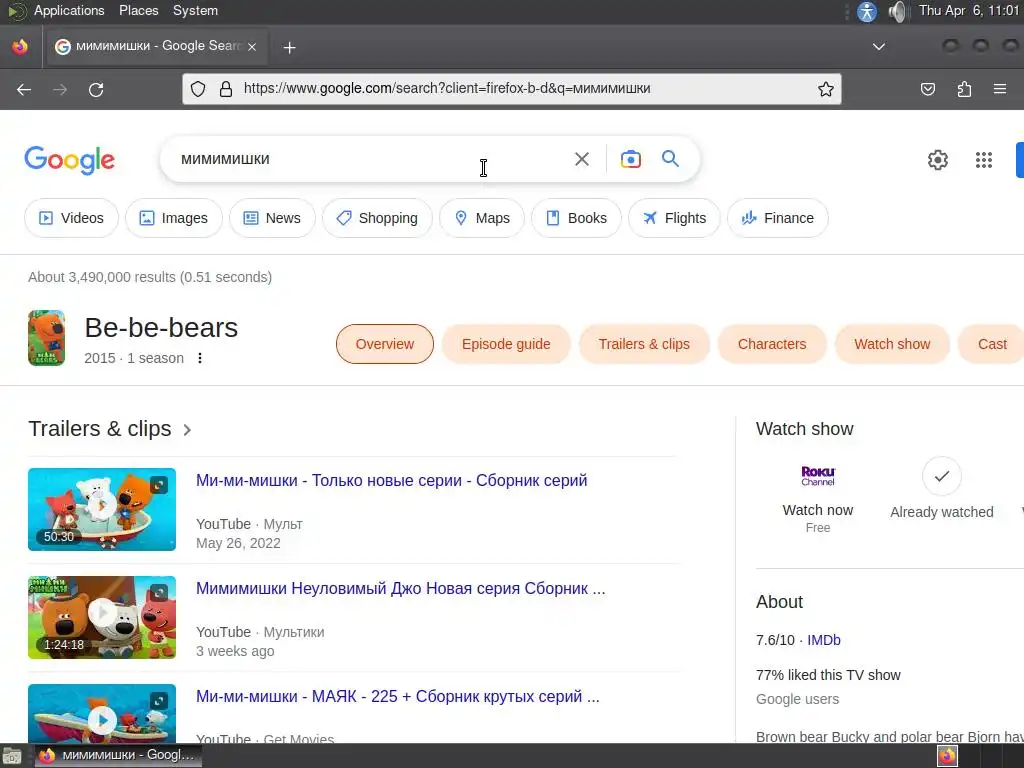This screenshot has height=768, width=1024.
Task: Filter results by Shopping
Action: pyautogui.click(x=377, y=218)
